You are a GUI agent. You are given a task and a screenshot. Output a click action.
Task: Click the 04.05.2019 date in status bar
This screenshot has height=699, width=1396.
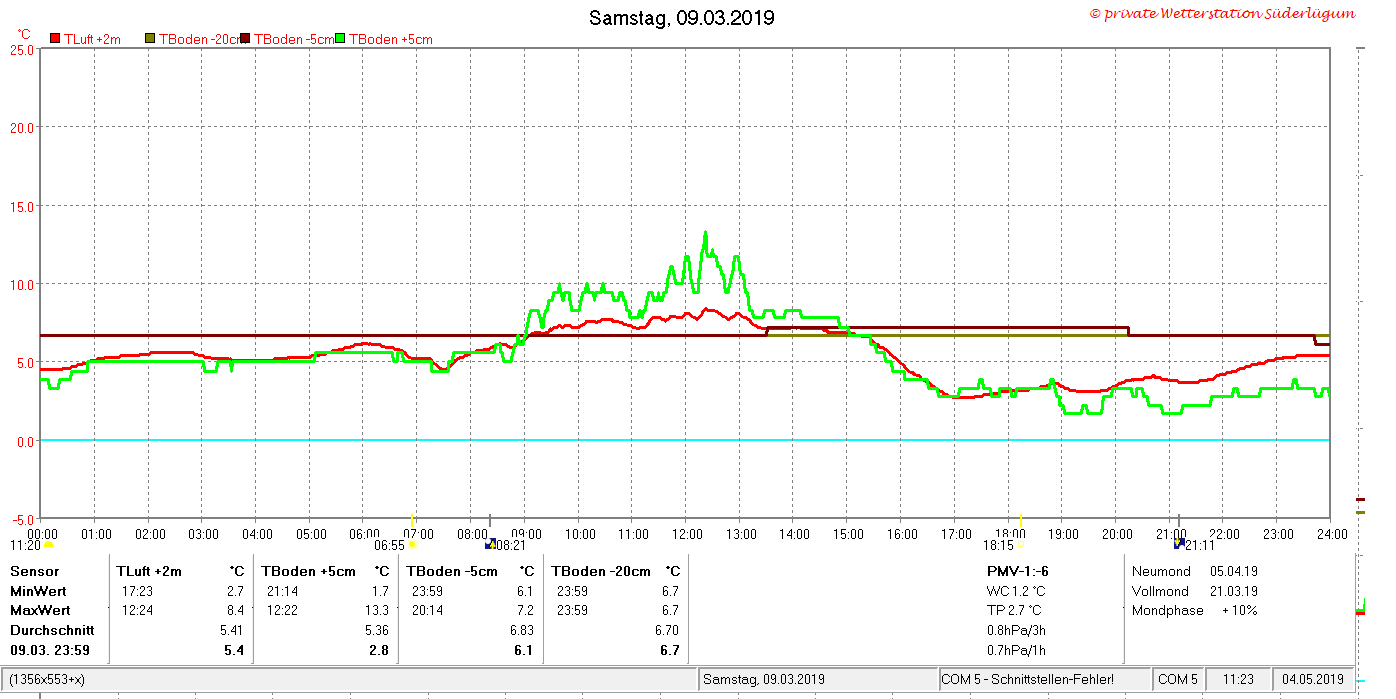(x=1312, y=679)
